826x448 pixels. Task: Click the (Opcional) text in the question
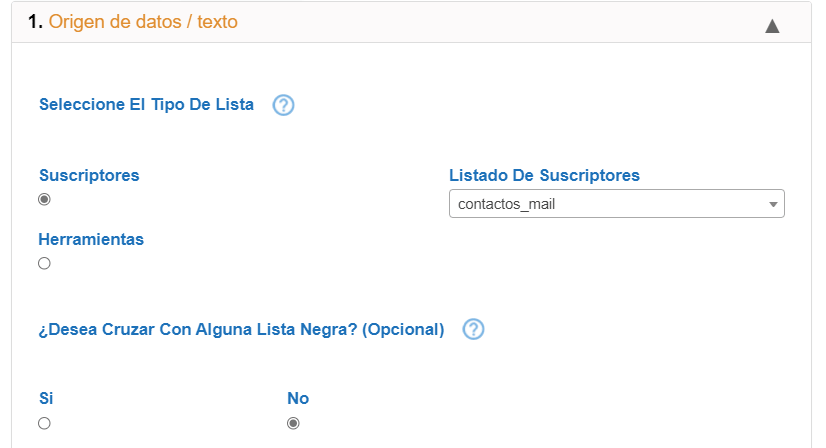tap(403, 329)
